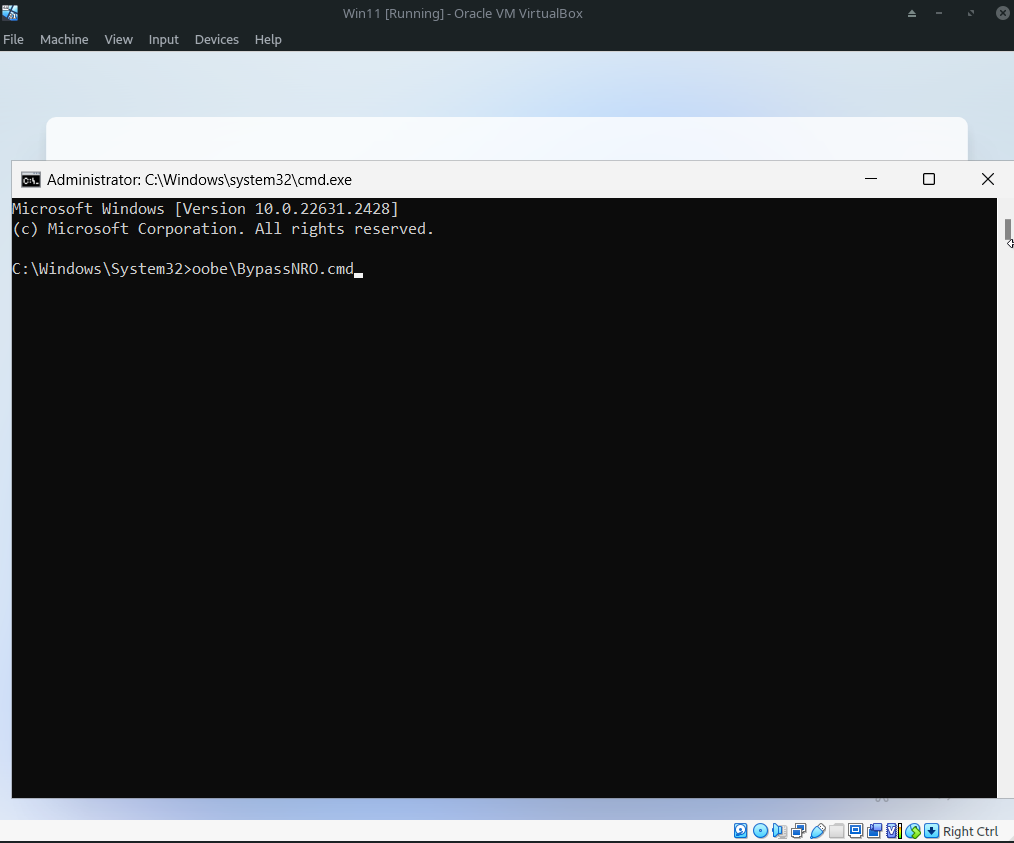Viewport: 1014px width, 843px height.
Task: Click the Microsoft Corporation copyright line
Action: pos(223,229)
